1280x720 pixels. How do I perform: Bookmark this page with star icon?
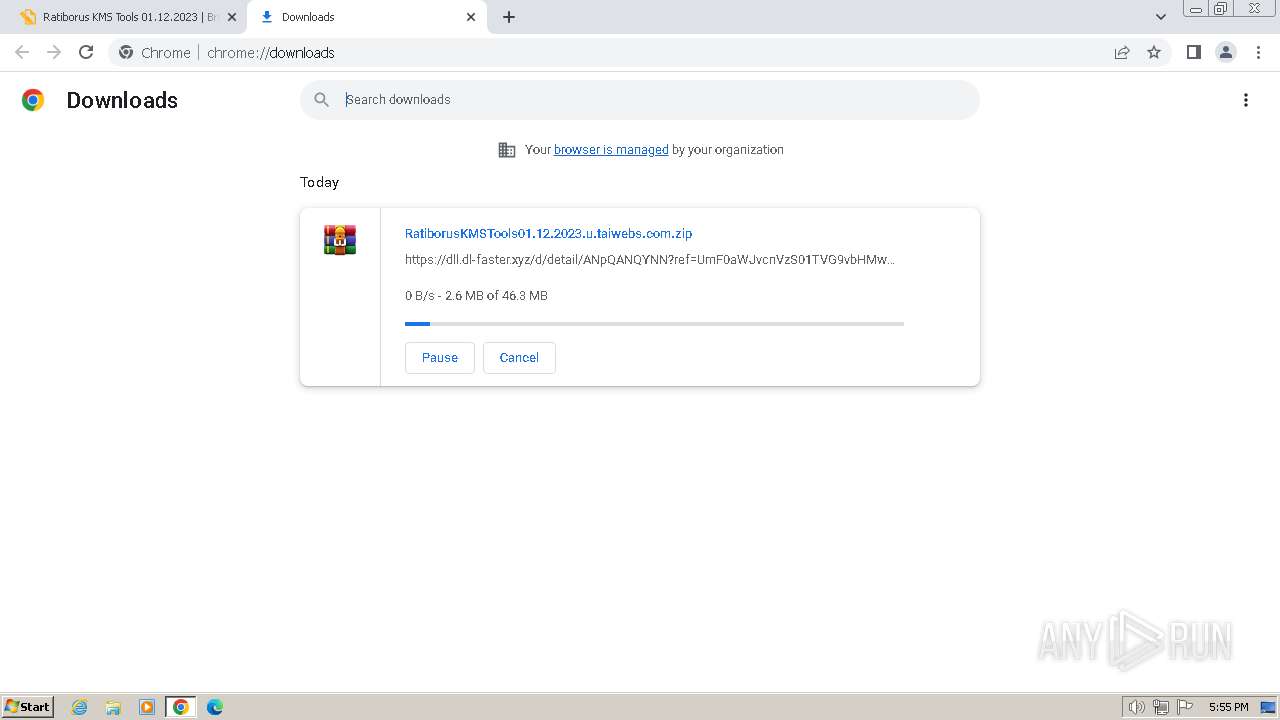tap(1154, 52)
